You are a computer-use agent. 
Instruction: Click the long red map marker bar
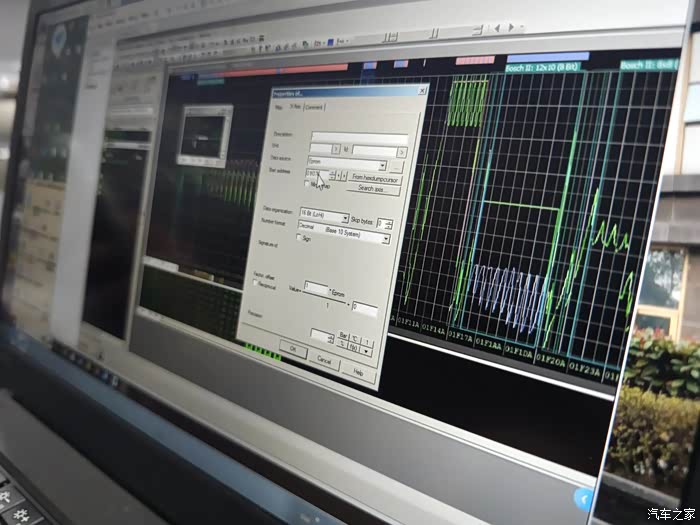(285, 71)
